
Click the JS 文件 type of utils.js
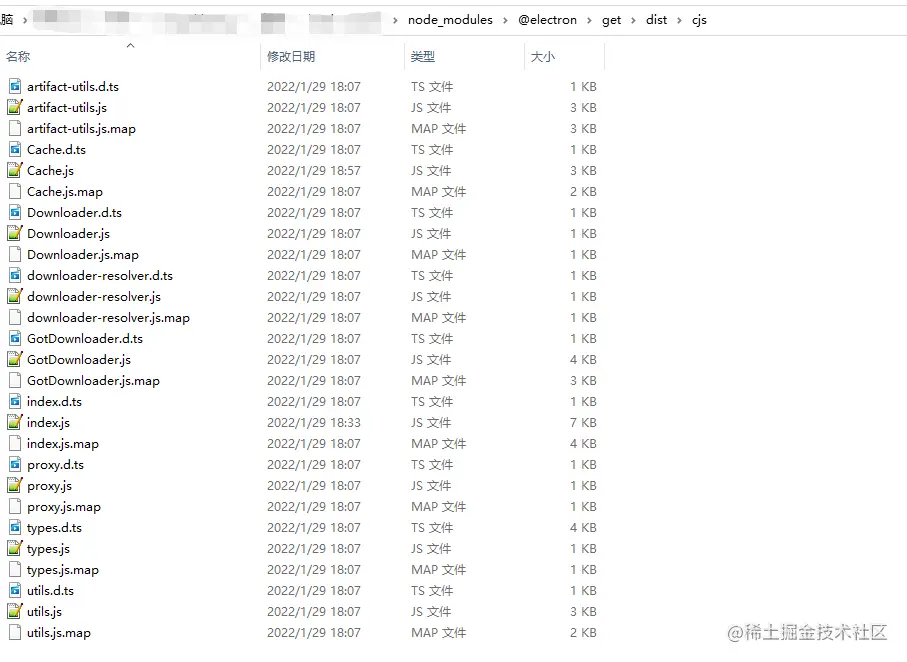[x=431, y=612]
